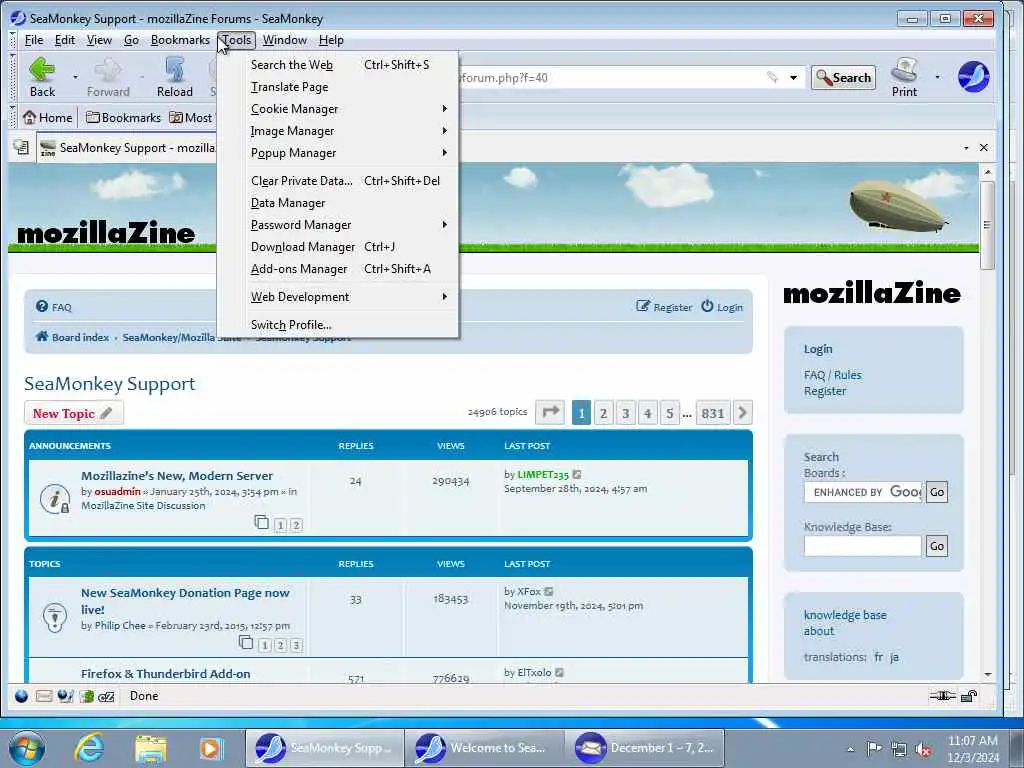The image size is (1024, 768).
Task: Click in the Knowledge Base search field
Action: coord(863,546)
